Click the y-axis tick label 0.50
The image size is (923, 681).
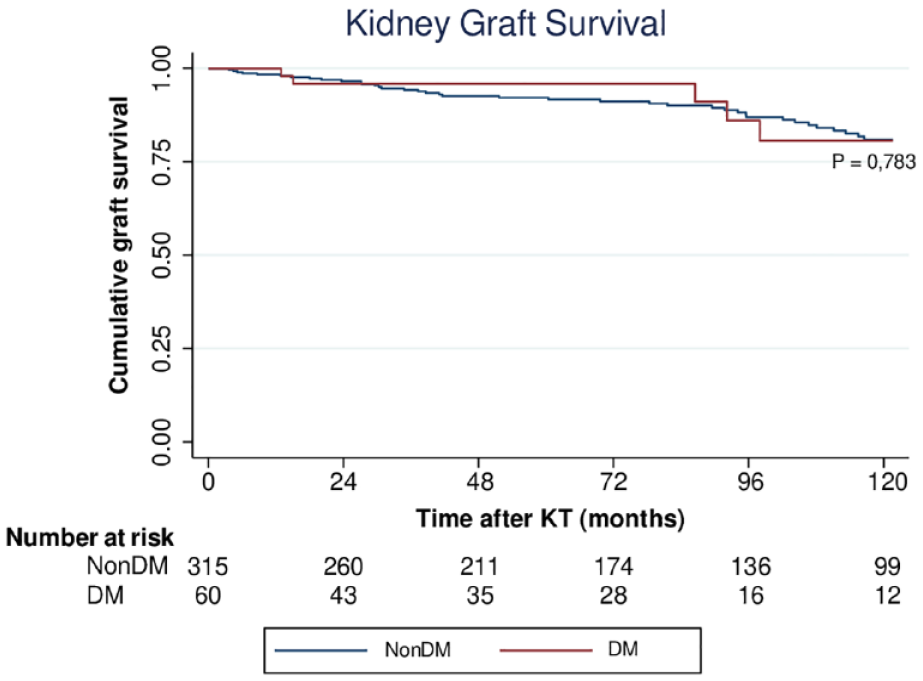click(163, 254)
